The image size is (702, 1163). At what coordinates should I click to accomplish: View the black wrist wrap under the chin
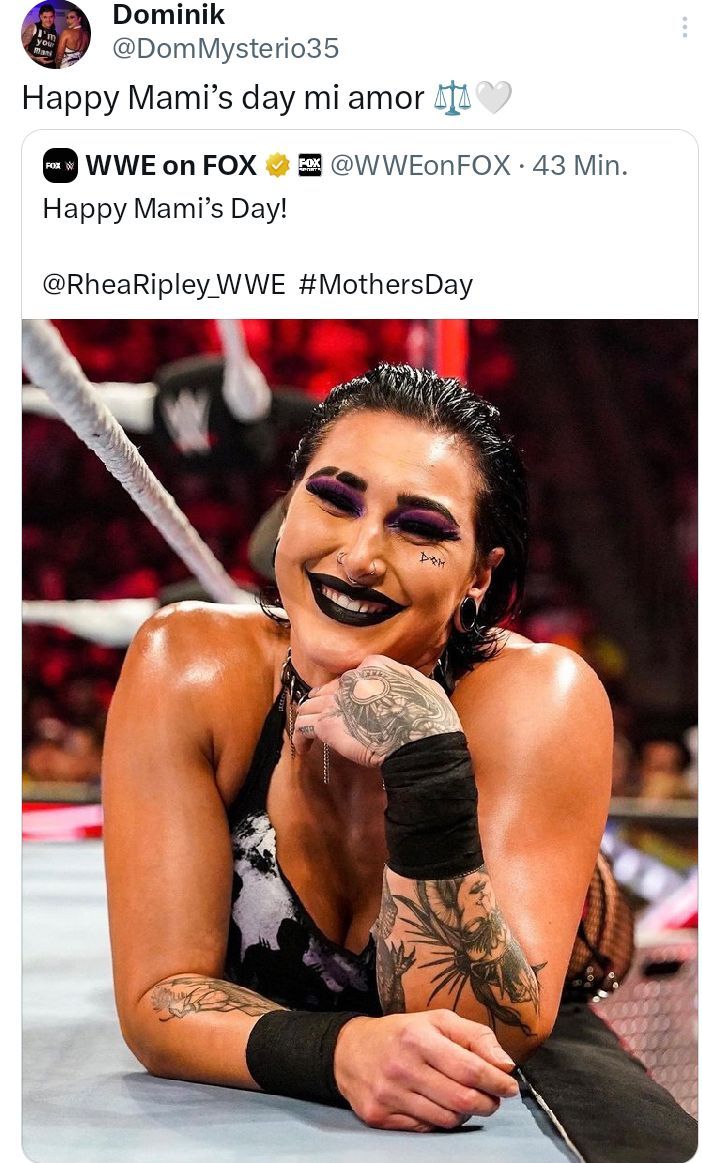click(433, 804)
